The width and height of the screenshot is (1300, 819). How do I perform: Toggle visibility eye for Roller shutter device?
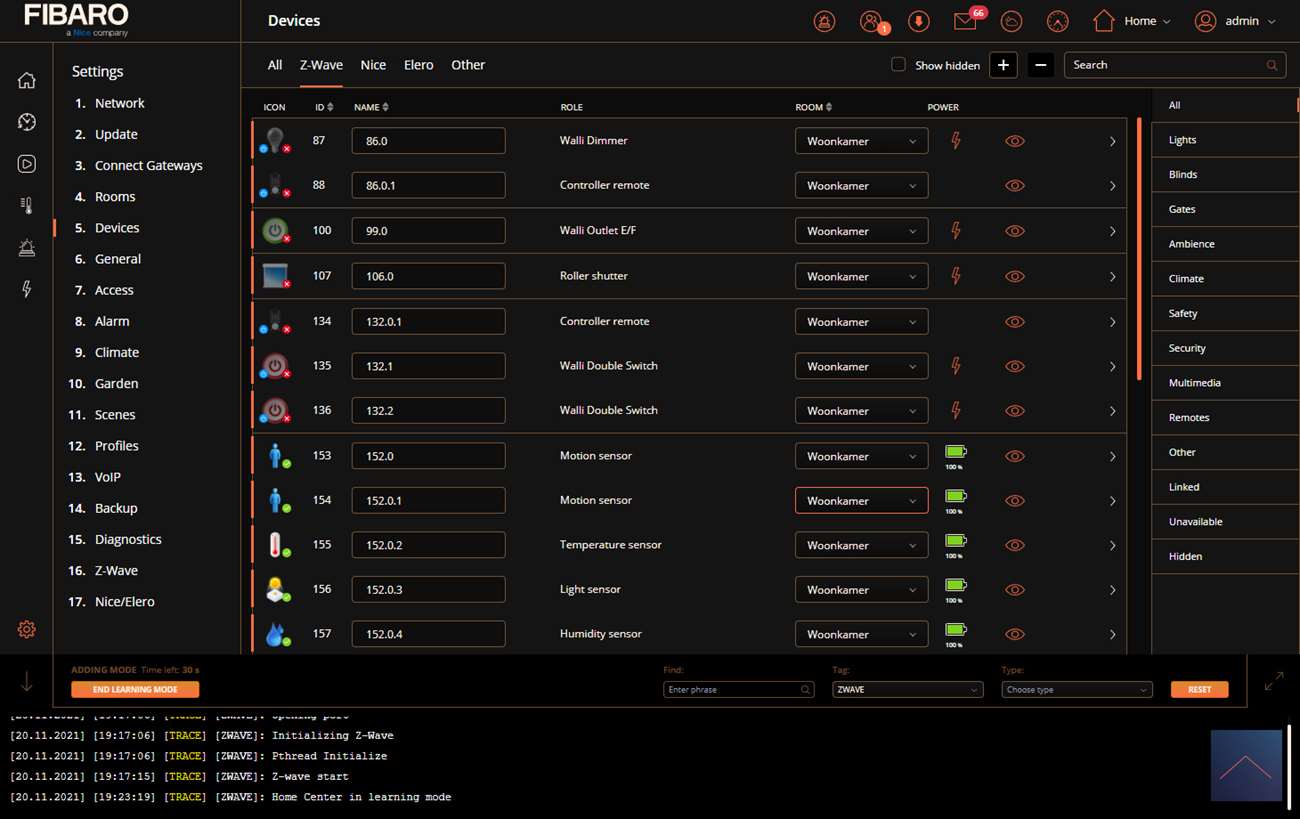(1014, 276)
